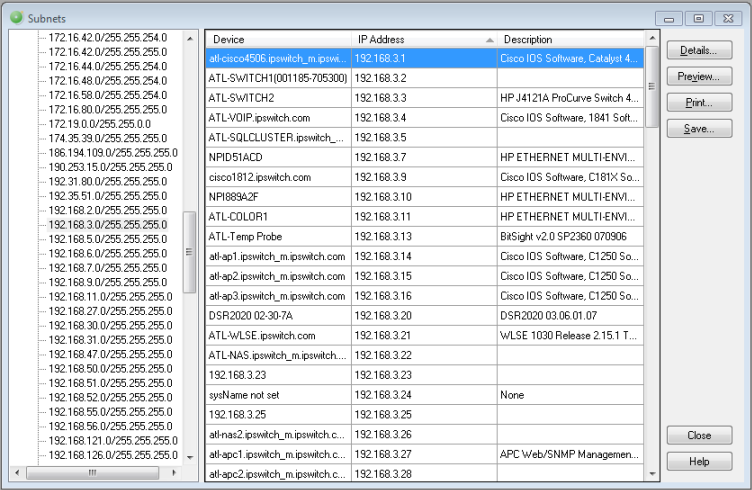Click the BitSight v2.0 SP2360 description cell
This screenshot has width=752, height=490.
tap(571, 236)
